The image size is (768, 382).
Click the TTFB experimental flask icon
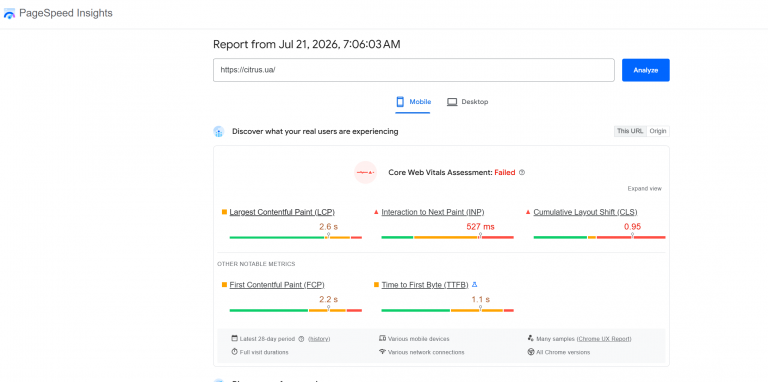474,285
